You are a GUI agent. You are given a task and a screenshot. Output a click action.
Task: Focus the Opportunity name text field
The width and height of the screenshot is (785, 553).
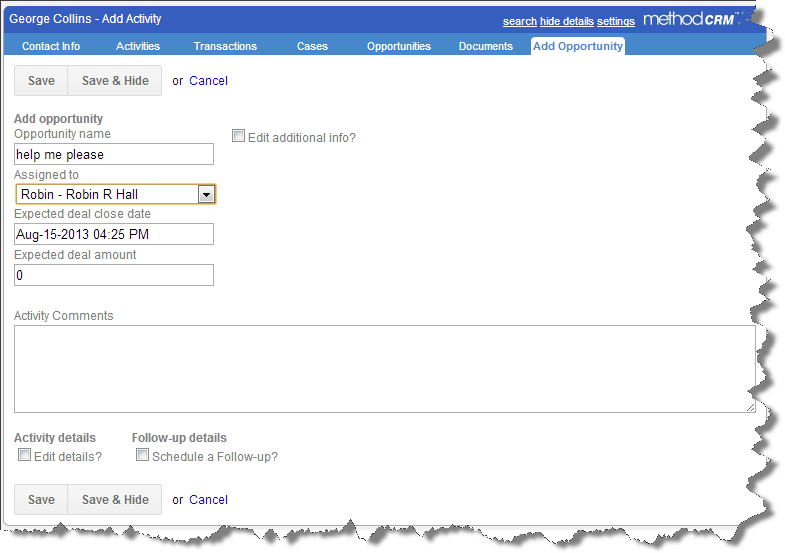click(114, 154)
